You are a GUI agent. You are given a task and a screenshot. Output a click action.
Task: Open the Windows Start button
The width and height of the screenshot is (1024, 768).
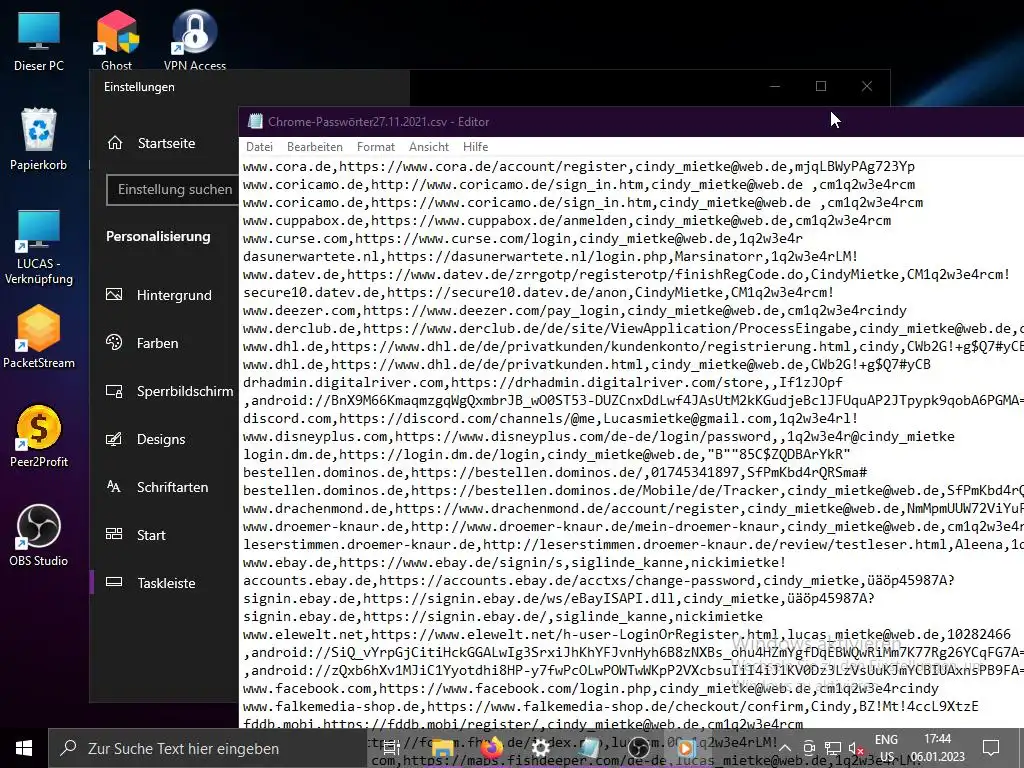[24, 748]
